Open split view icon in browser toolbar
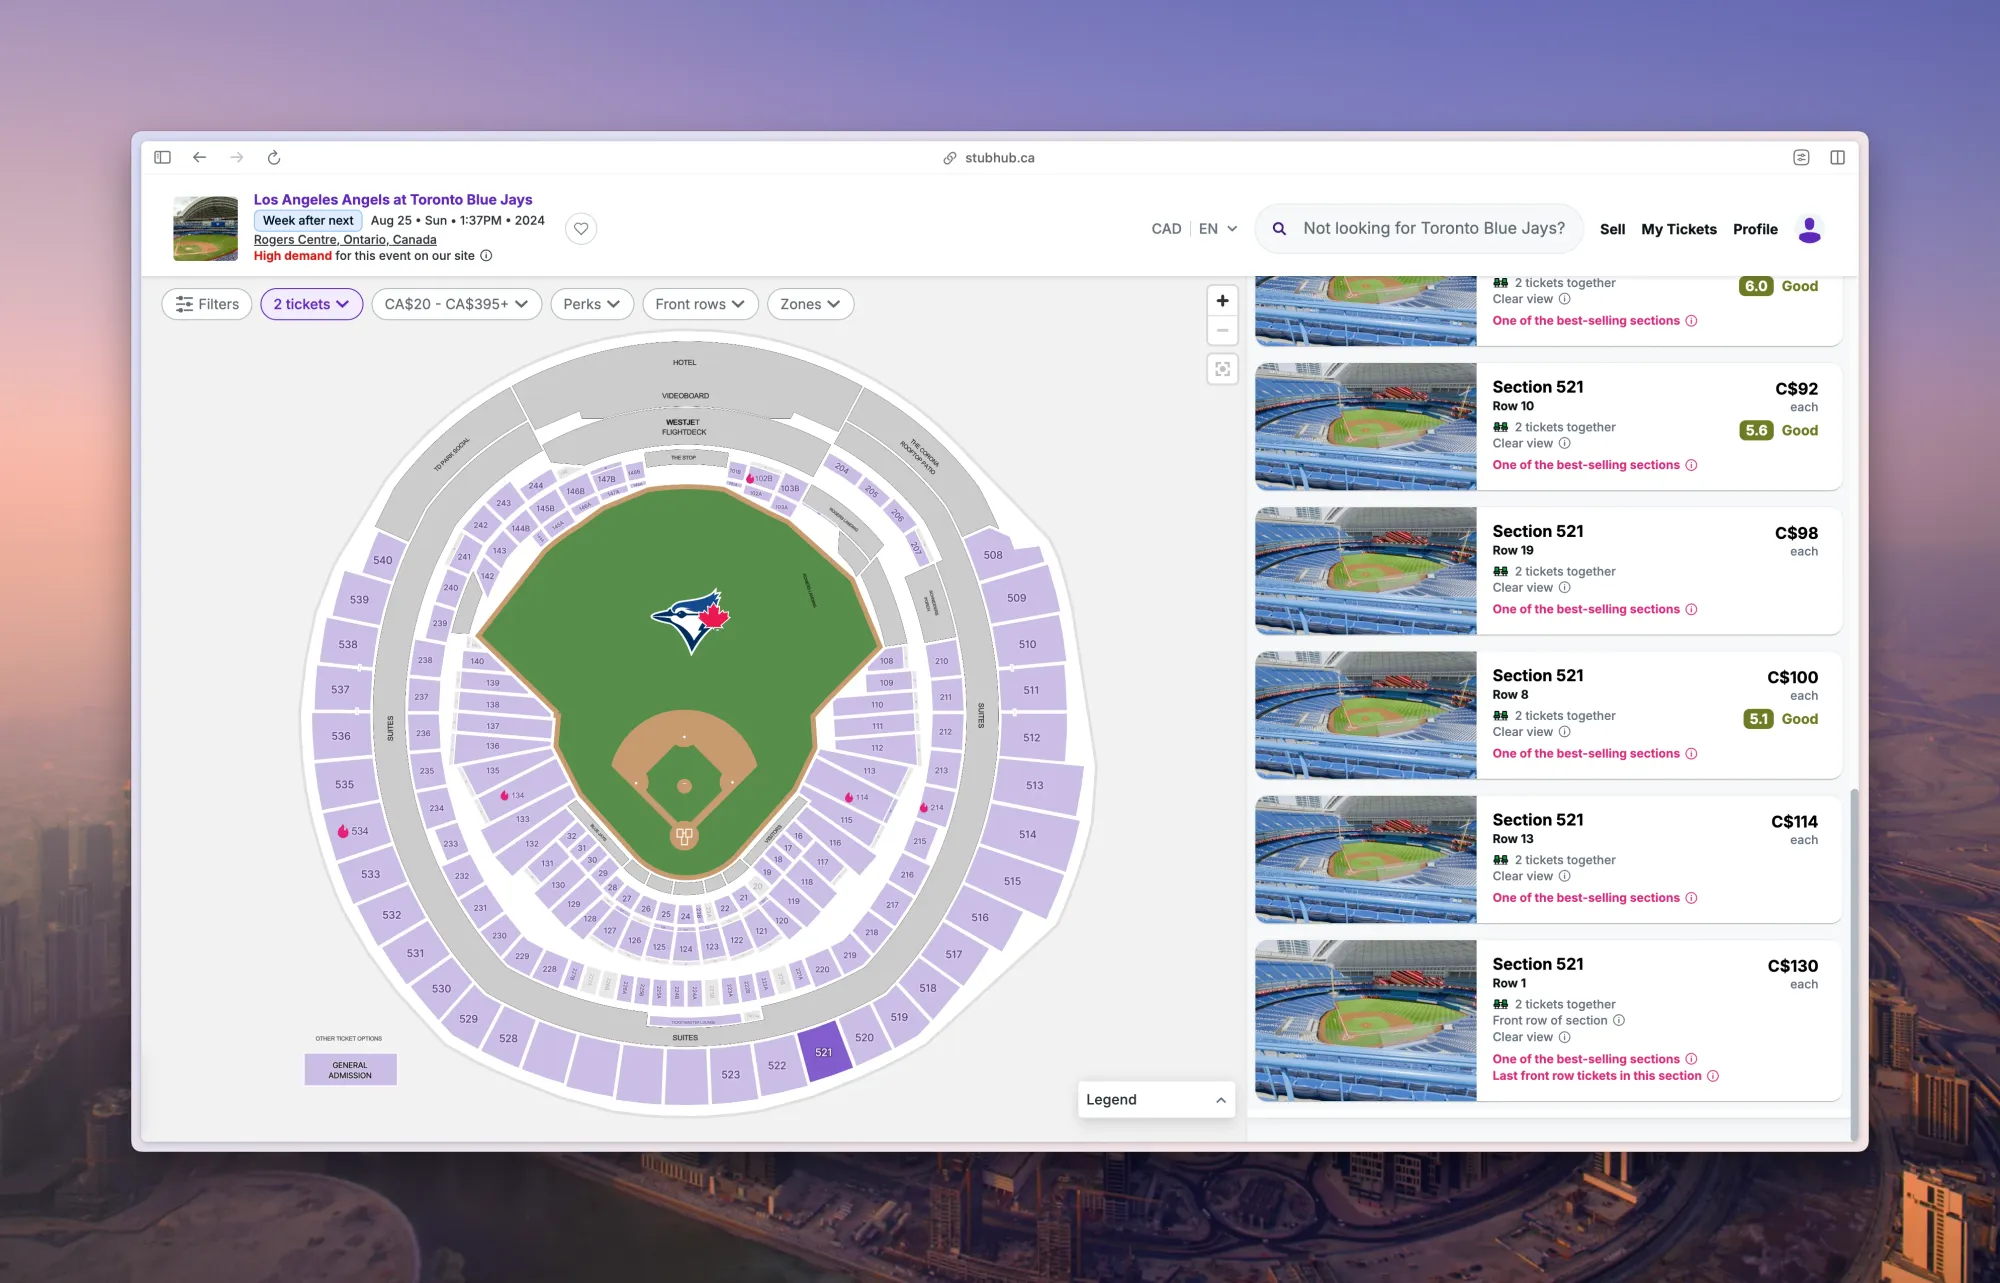This screenshot has height=1283, width=2000. coord(1837,157)
